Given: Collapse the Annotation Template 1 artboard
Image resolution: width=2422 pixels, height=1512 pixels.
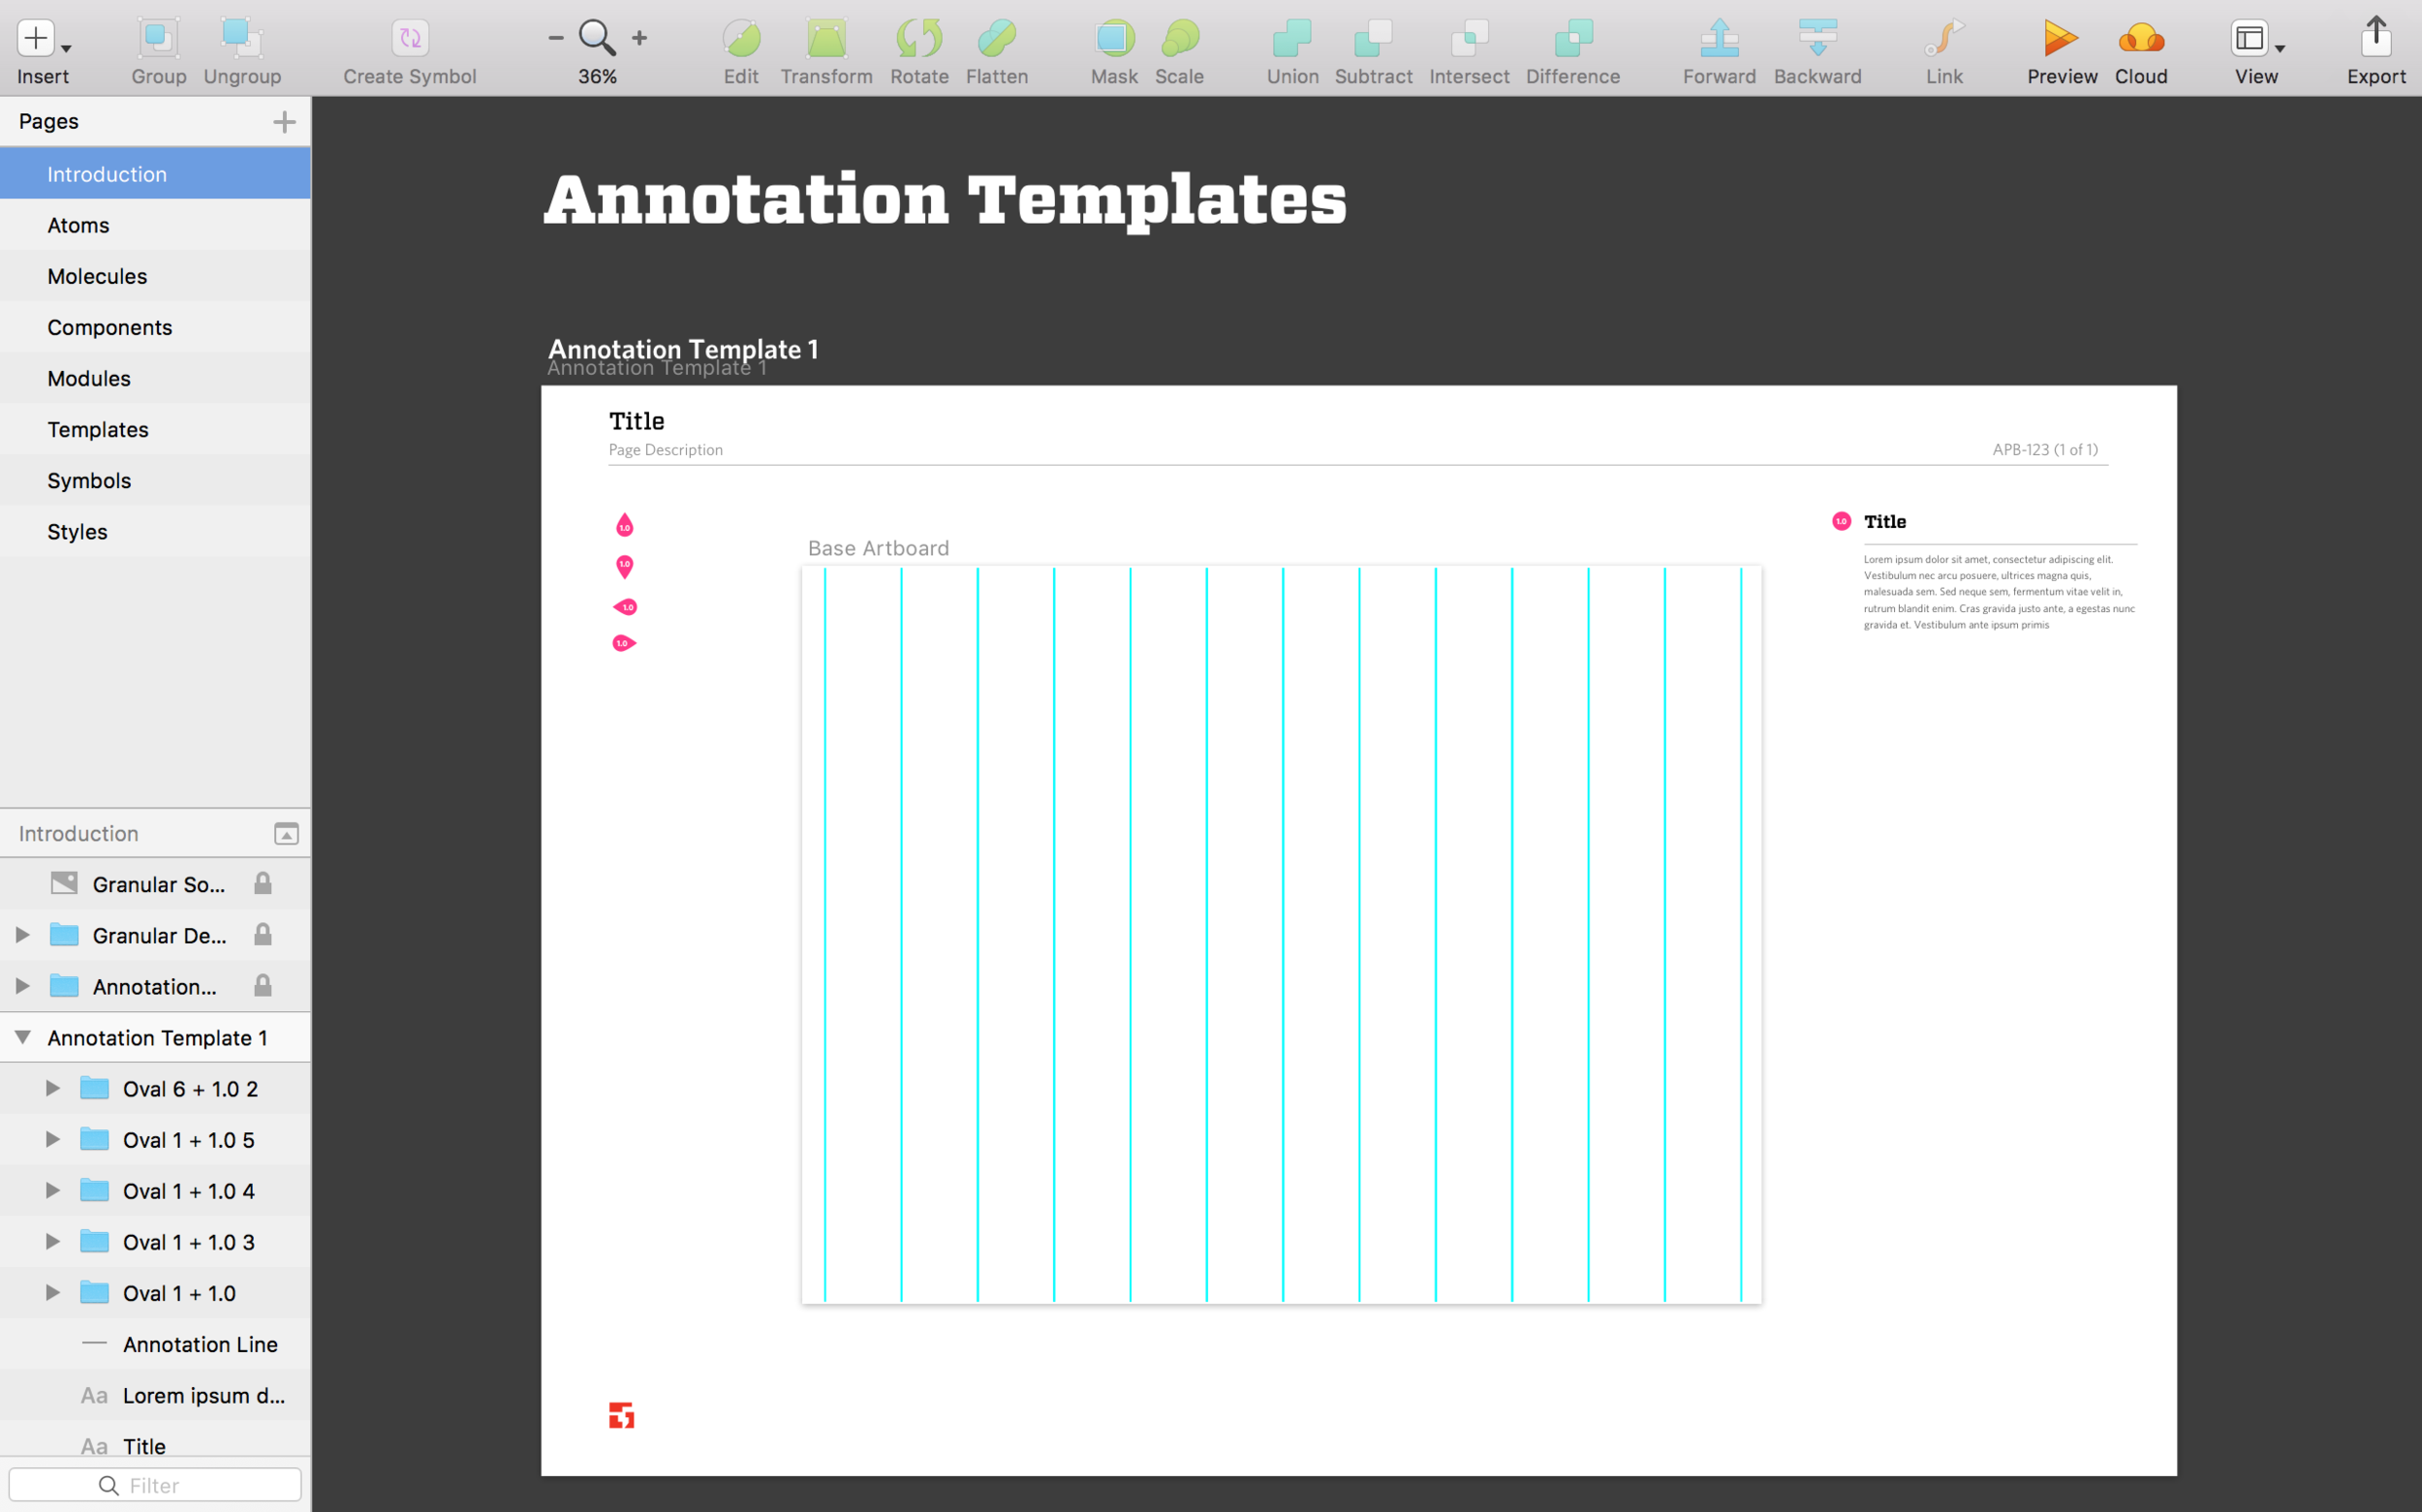Looking at the screenshot, I should coord(22,1037).
